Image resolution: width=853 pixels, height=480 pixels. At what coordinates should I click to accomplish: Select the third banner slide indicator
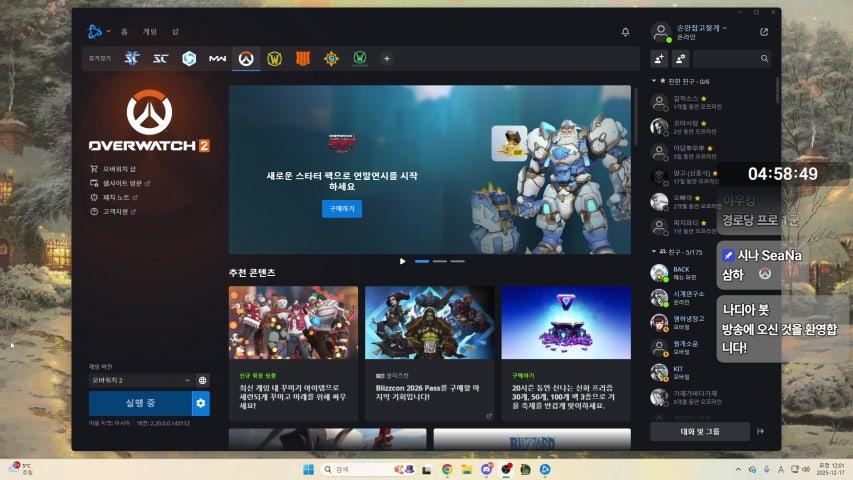[x=457, y=261]
